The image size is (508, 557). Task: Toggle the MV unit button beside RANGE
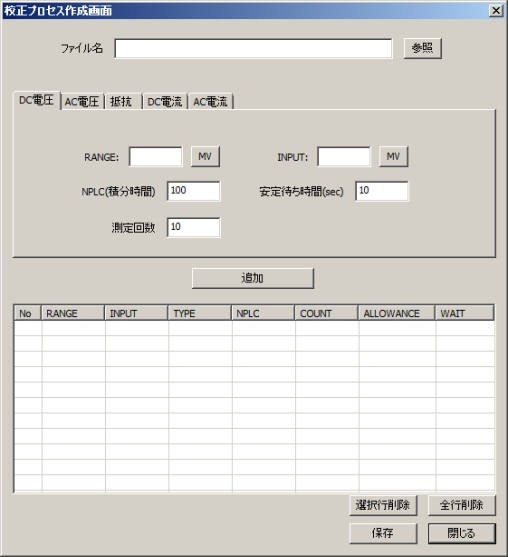205,157
